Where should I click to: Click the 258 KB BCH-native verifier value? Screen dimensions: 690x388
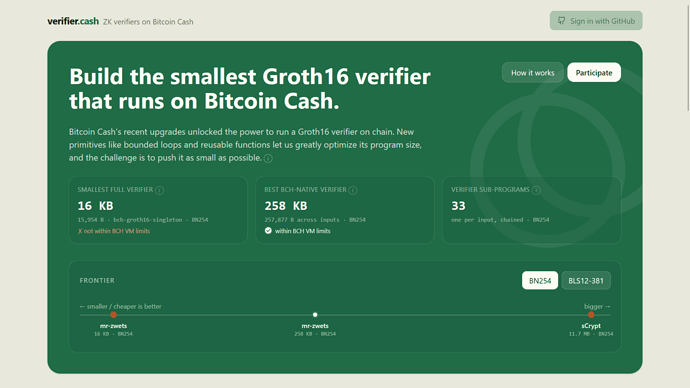[x=286, y=206]
